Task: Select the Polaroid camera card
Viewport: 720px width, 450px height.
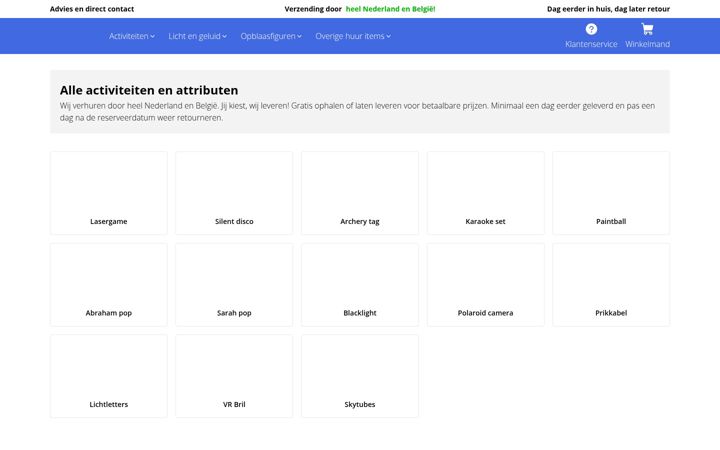Action: (485, 285)
